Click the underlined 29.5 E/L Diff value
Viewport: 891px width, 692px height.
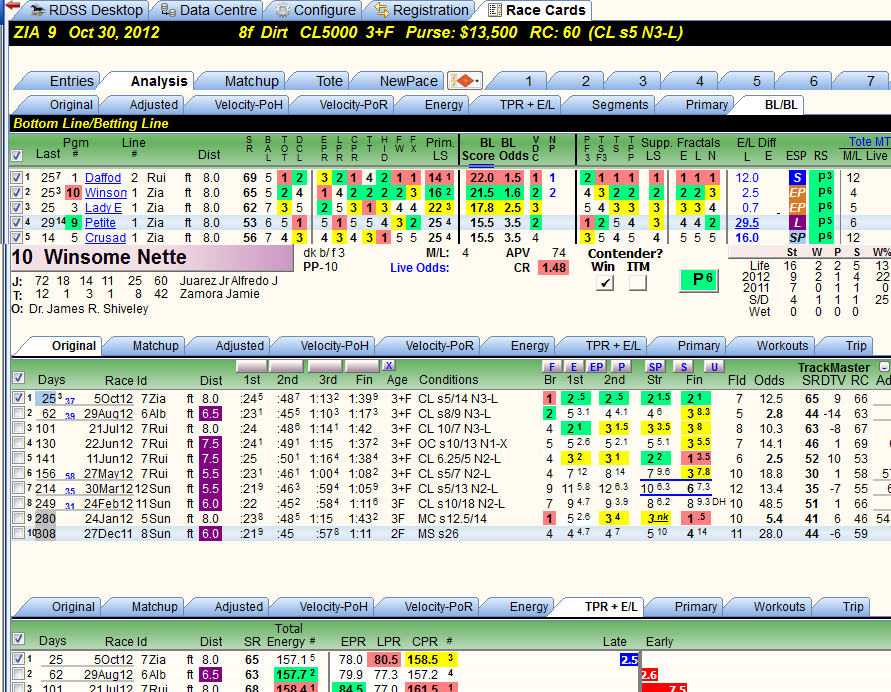tap(747, 223)
